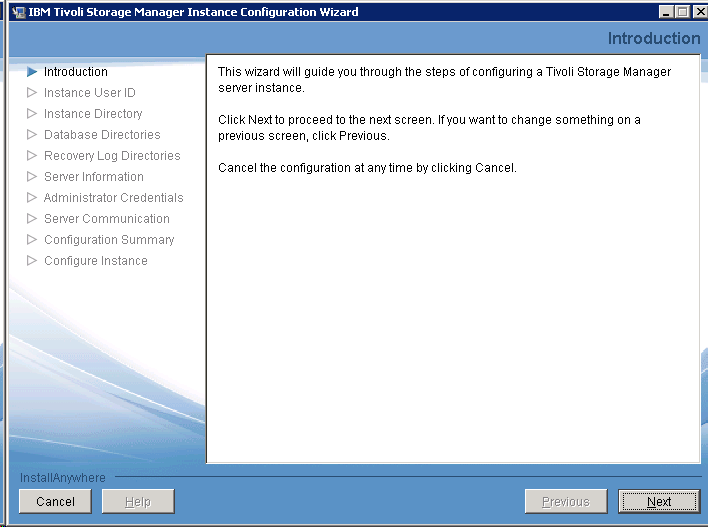Image resolution: width=708 pixels, height=527 pixels.
Task: Click the Help button
Action: tap(138, 501)
